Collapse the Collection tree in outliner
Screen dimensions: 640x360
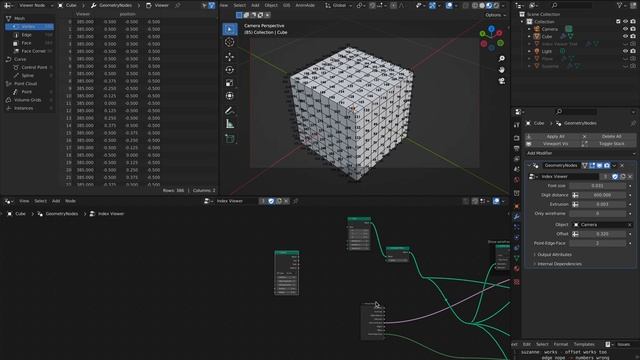(x=522, y=22)
